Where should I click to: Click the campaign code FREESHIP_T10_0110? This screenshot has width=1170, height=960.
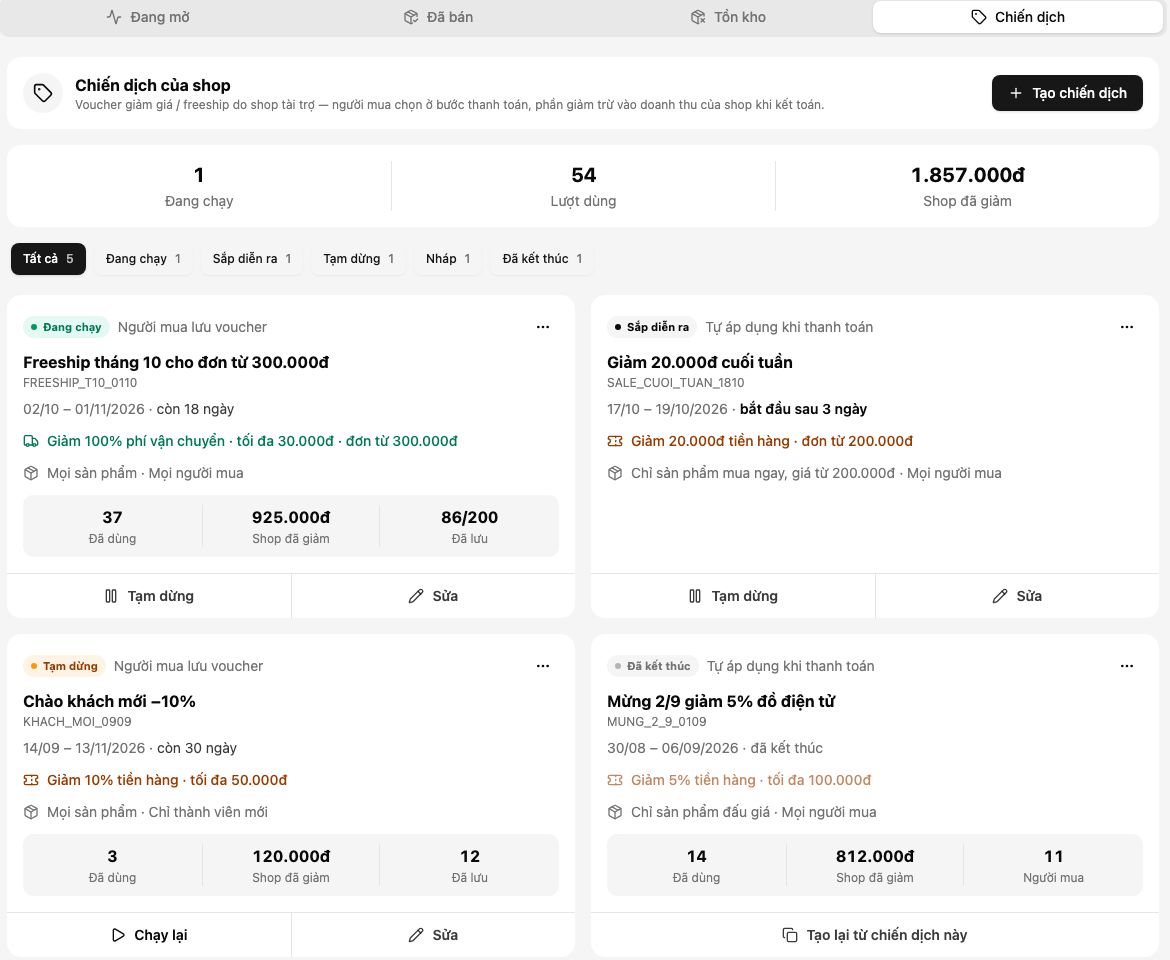point(80,383)
